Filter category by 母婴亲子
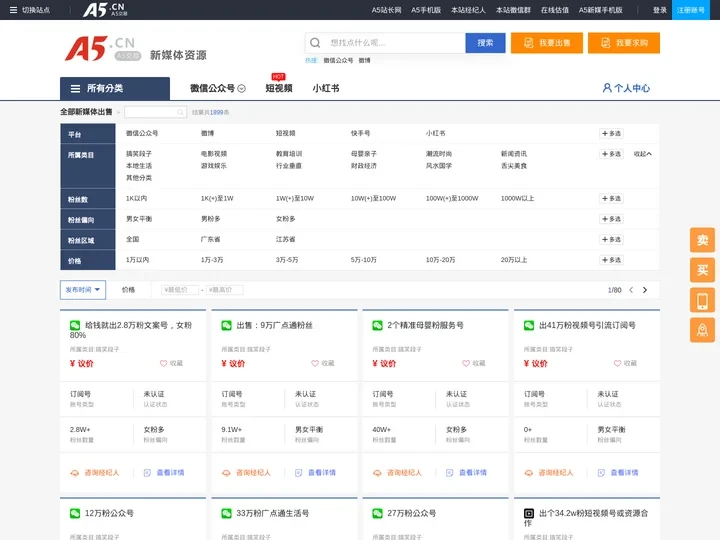 364,154
